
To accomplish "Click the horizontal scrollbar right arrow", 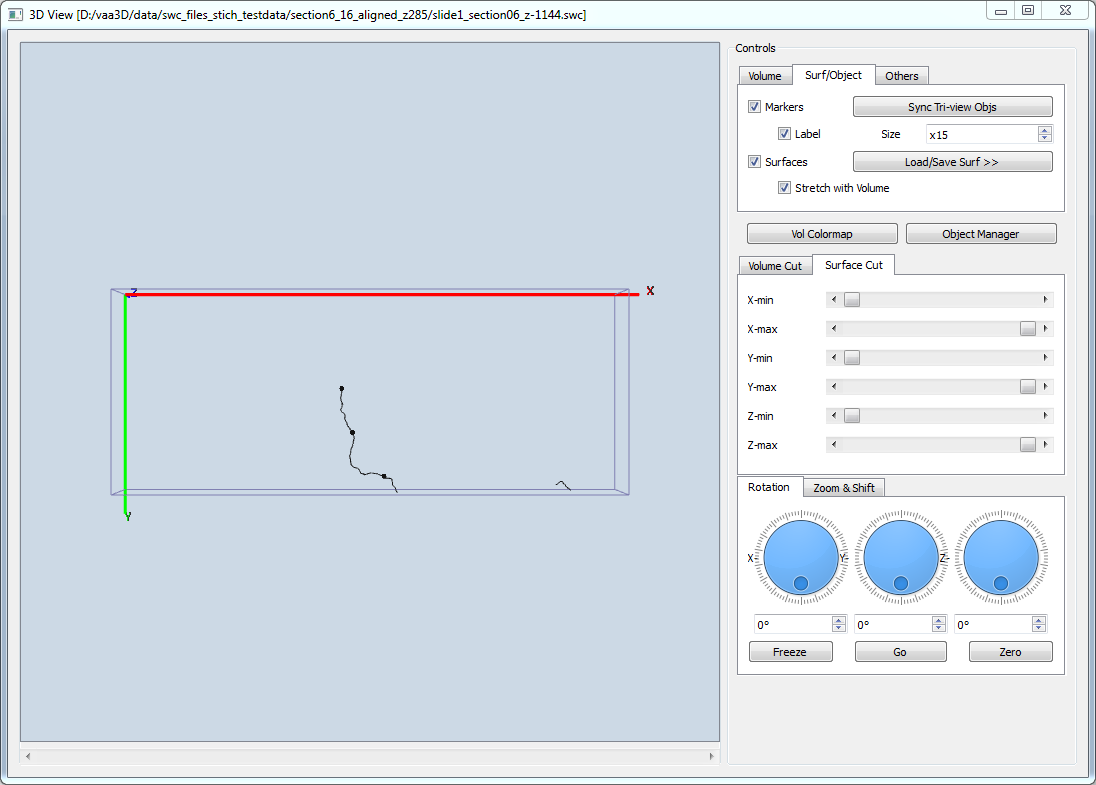I will pos(712,756).
